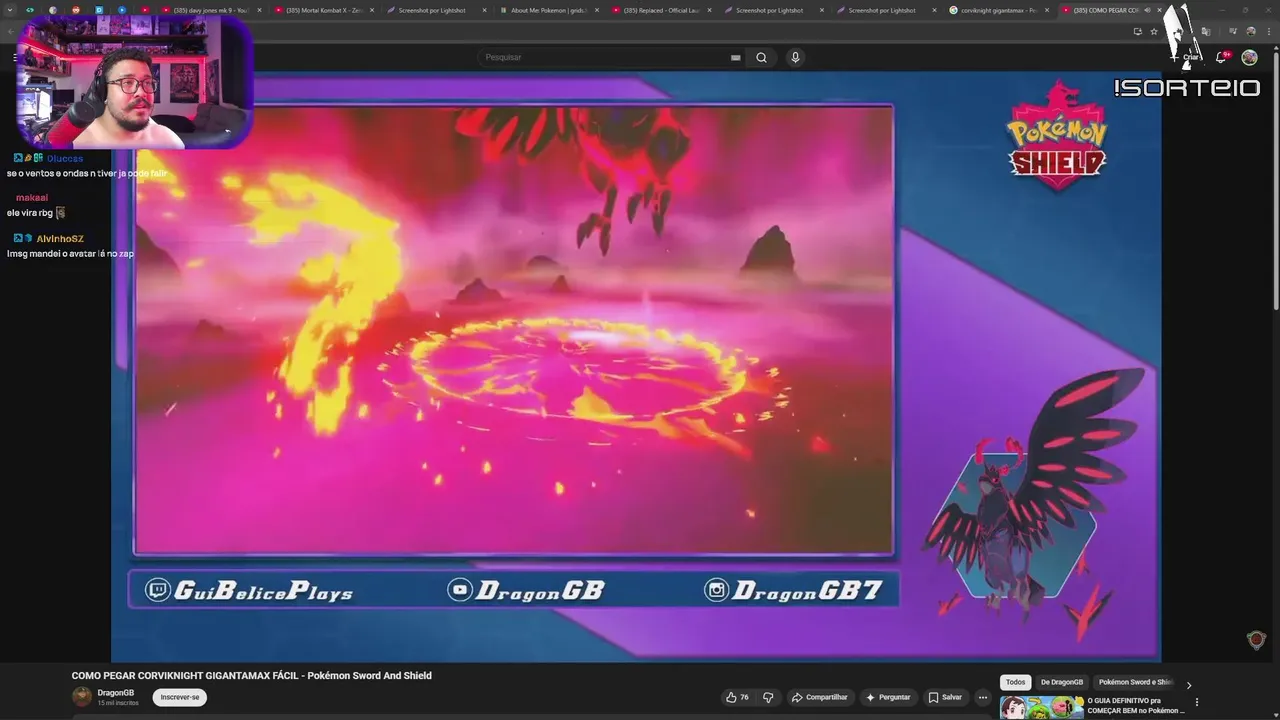Select the Todos filter chip
The width and height of the screenshot is (1280, 720).
[1015, 682]
